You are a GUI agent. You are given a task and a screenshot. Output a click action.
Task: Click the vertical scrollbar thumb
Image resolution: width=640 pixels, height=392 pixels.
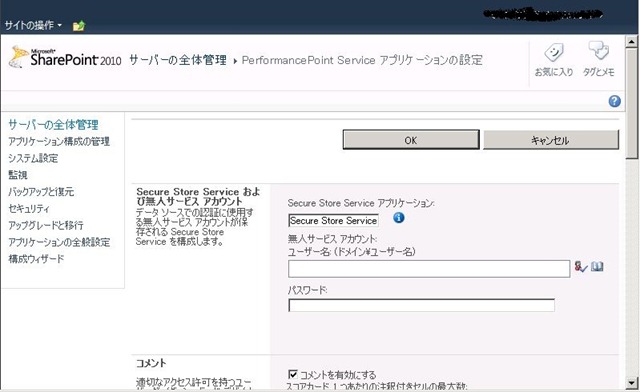pos(631,103)
